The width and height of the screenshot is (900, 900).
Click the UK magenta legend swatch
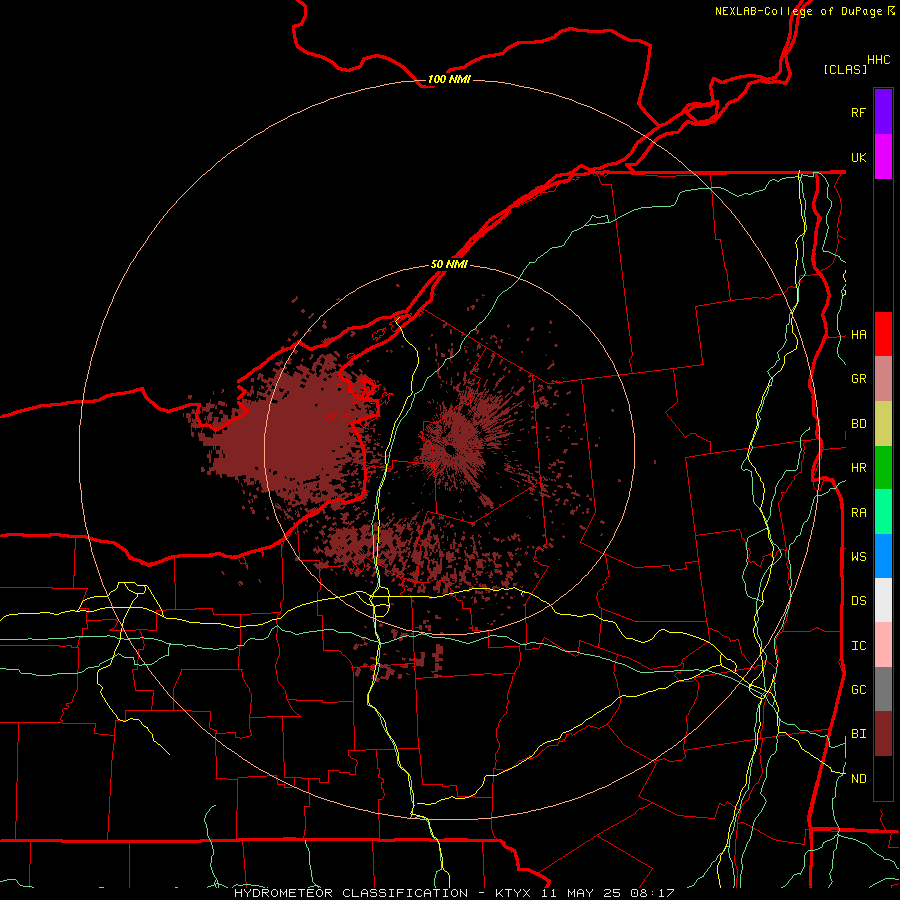(x=883, y=157)
